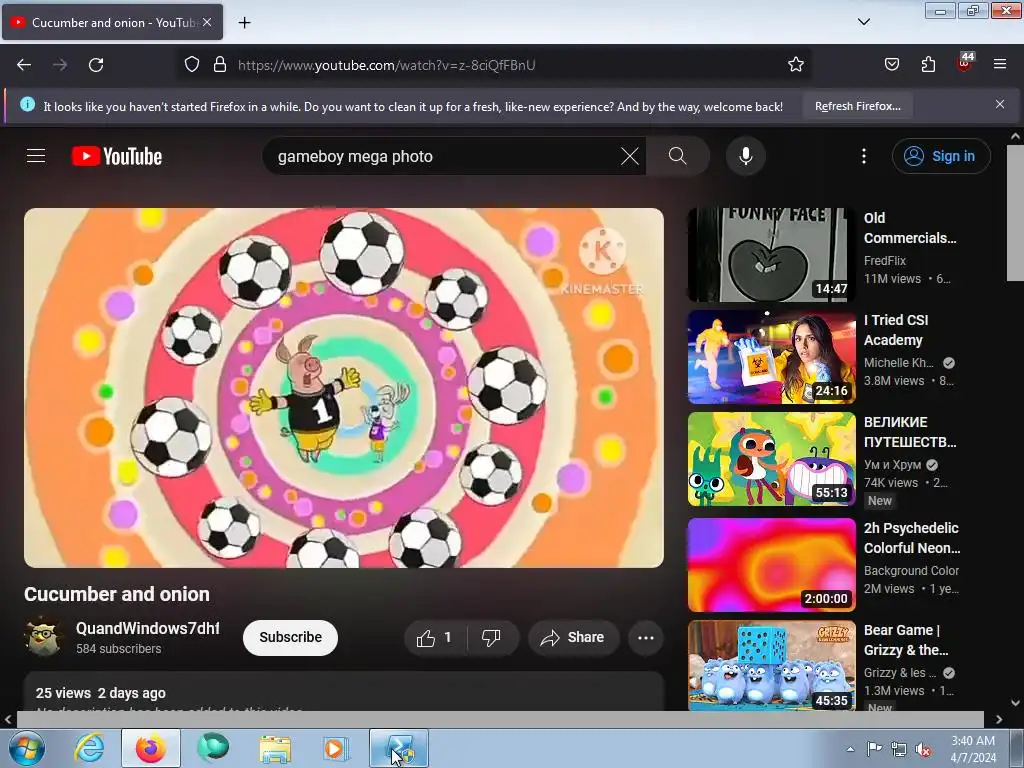1024x768 pixels.
Task: Bookmark this page with star icon
Action: (795, 65)
